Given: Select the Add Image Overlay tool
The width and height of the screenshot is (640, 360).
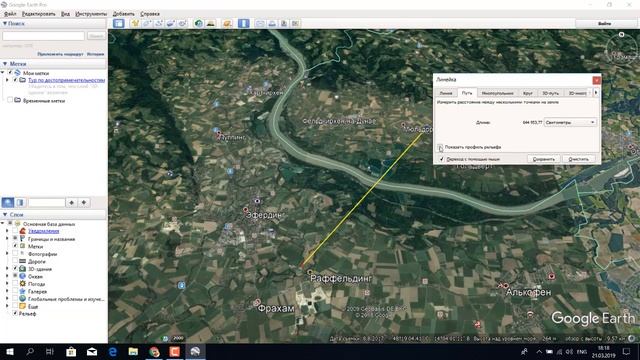Looking at the screenshot, I should [x=171, y=23].
